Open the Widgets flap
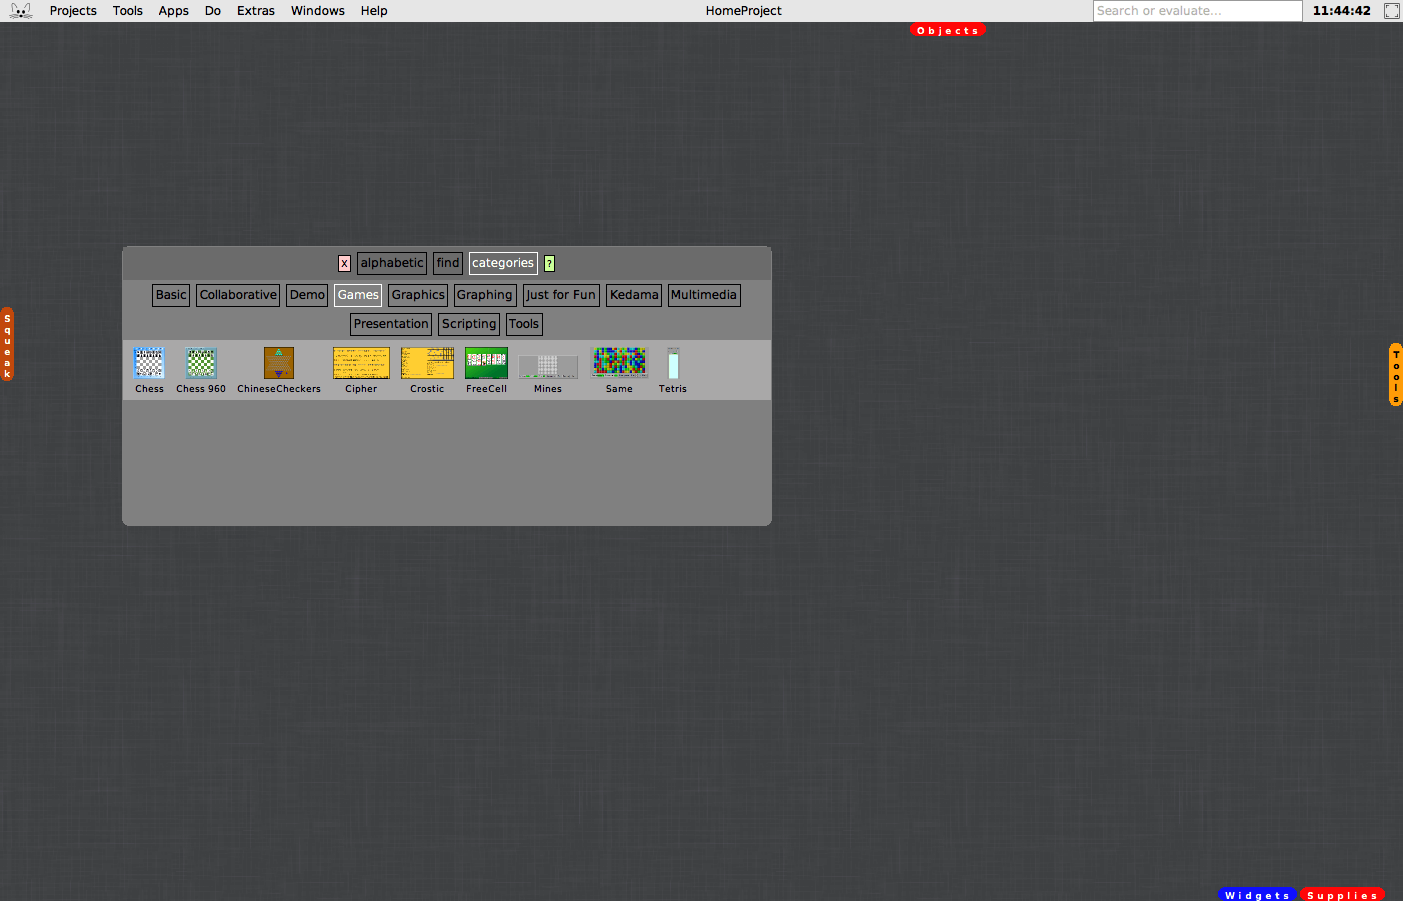 point(1257,895)
